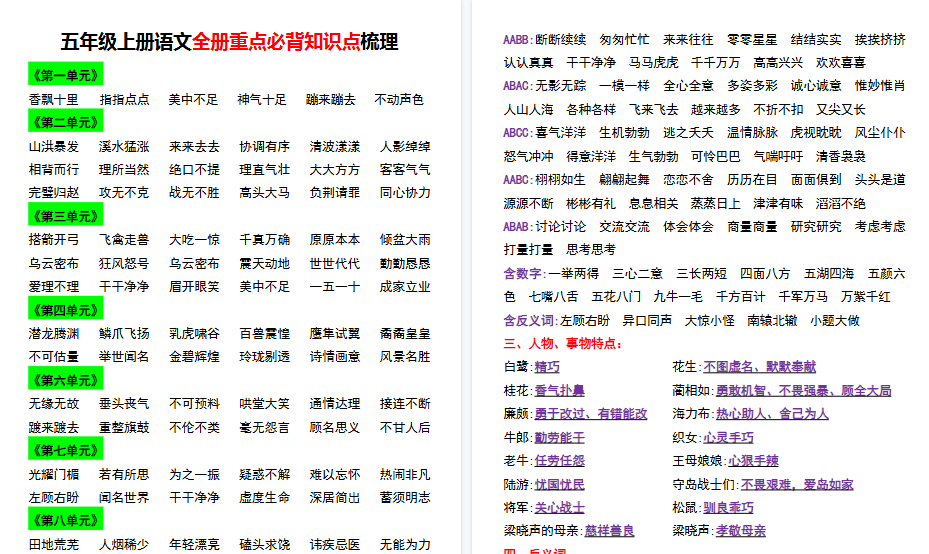Click the phrase 潜龙腾渊
Image resolution: width=929 pixels, height=554 pixels.
pyautogui.click(x=53, y=334)
